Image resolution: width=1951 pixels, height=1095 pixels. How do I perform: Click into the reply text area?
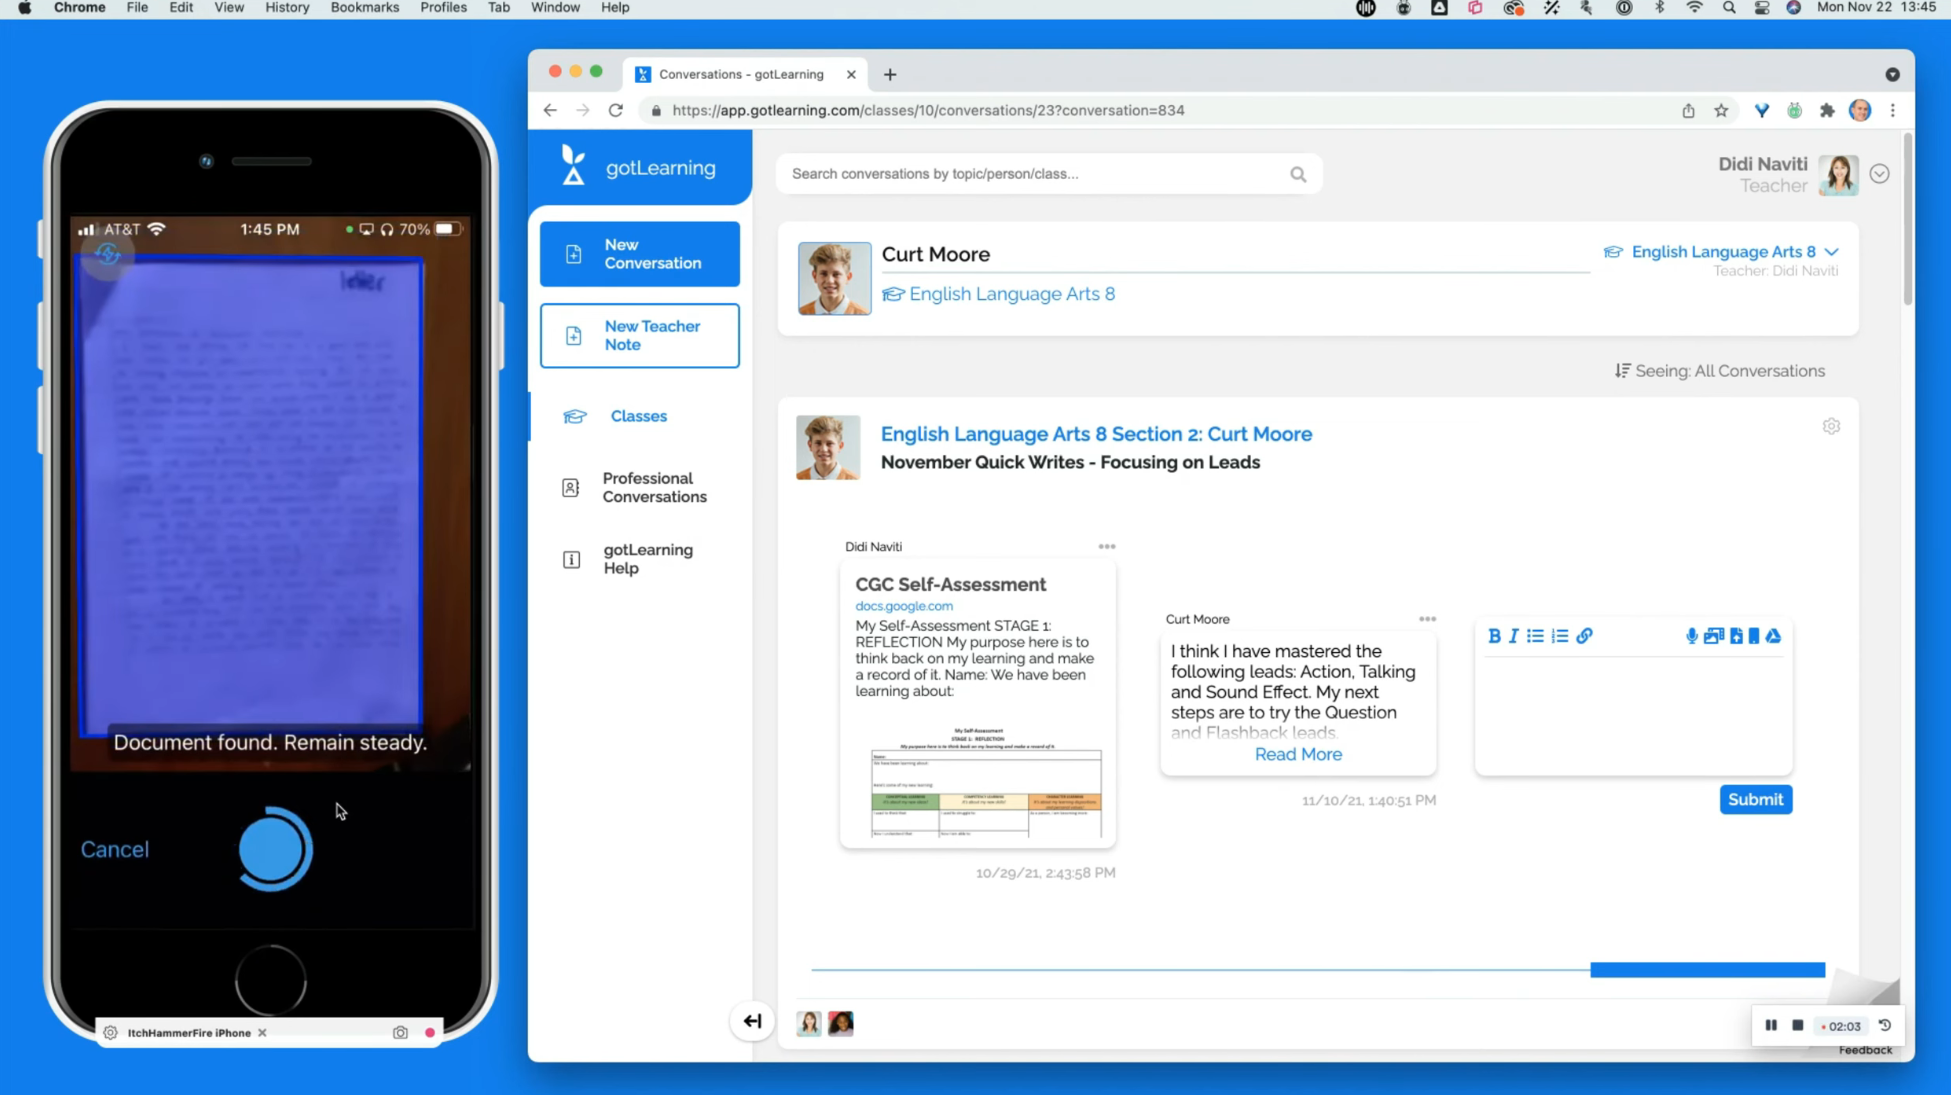1633,713
